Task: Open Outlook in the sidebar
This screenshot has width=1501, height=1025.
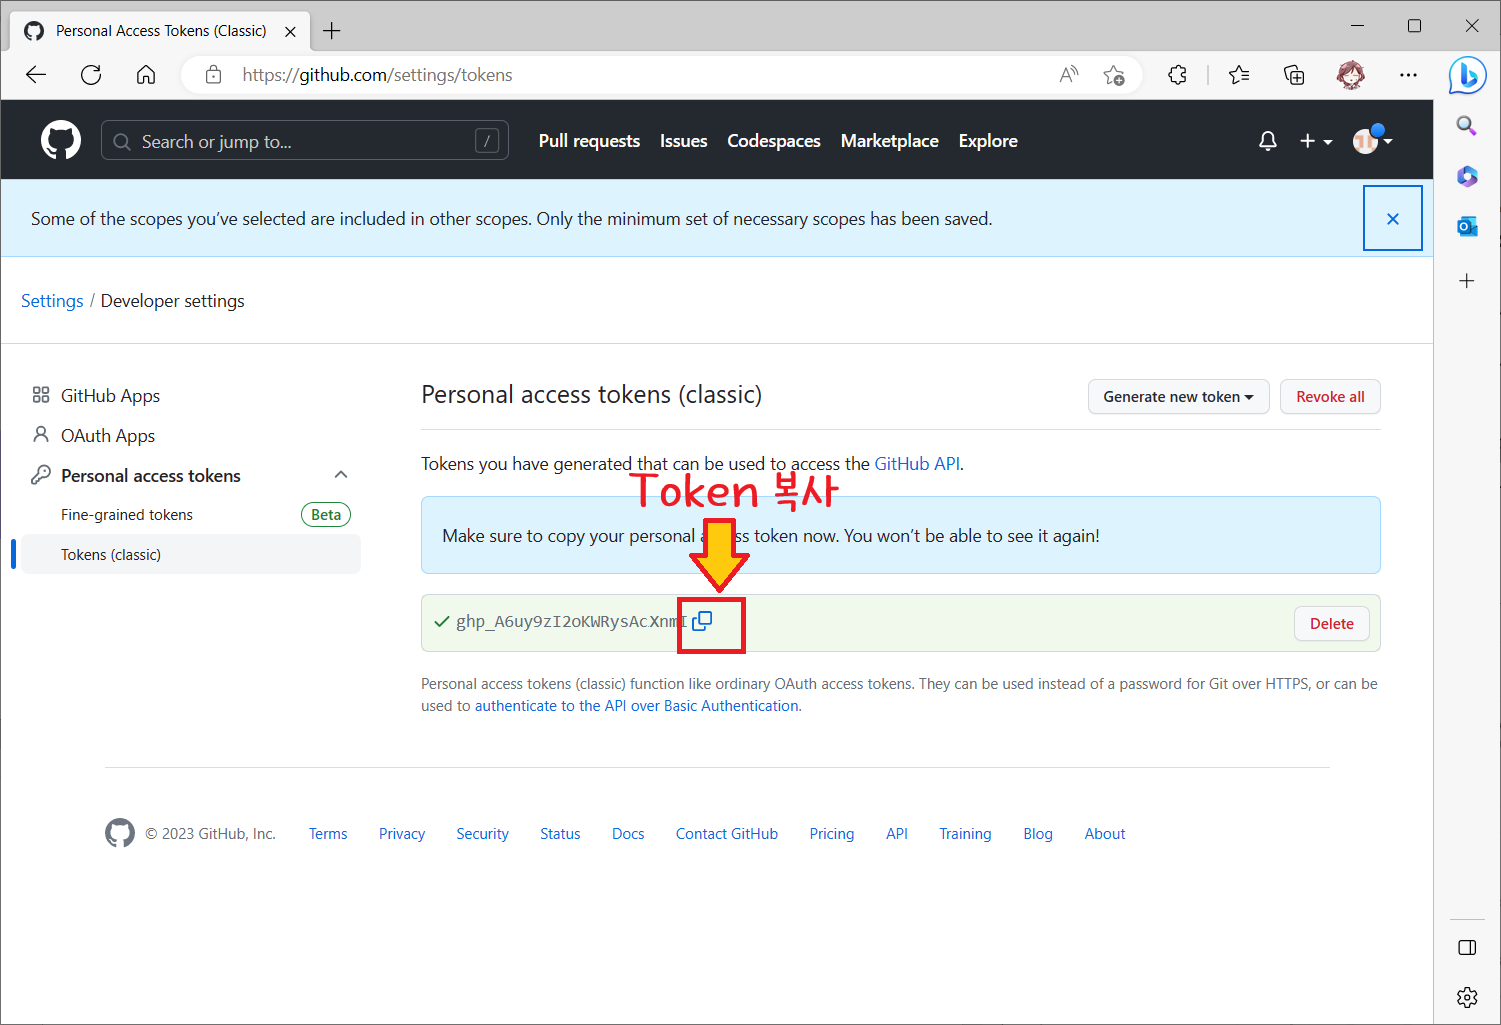Action: point(1467,227)
